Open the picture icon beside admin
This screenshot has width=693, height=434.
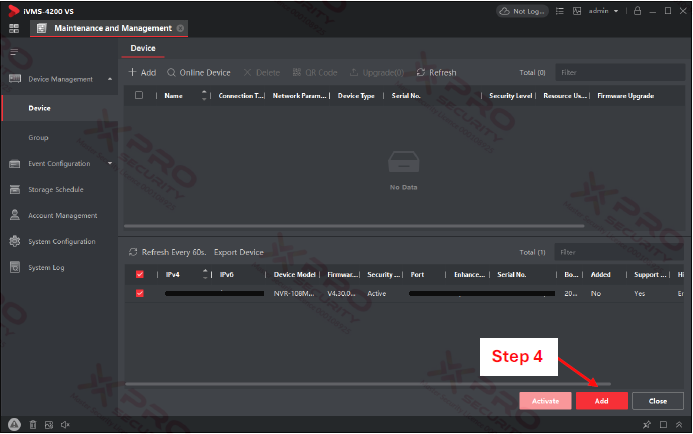[x=577, y=11]
